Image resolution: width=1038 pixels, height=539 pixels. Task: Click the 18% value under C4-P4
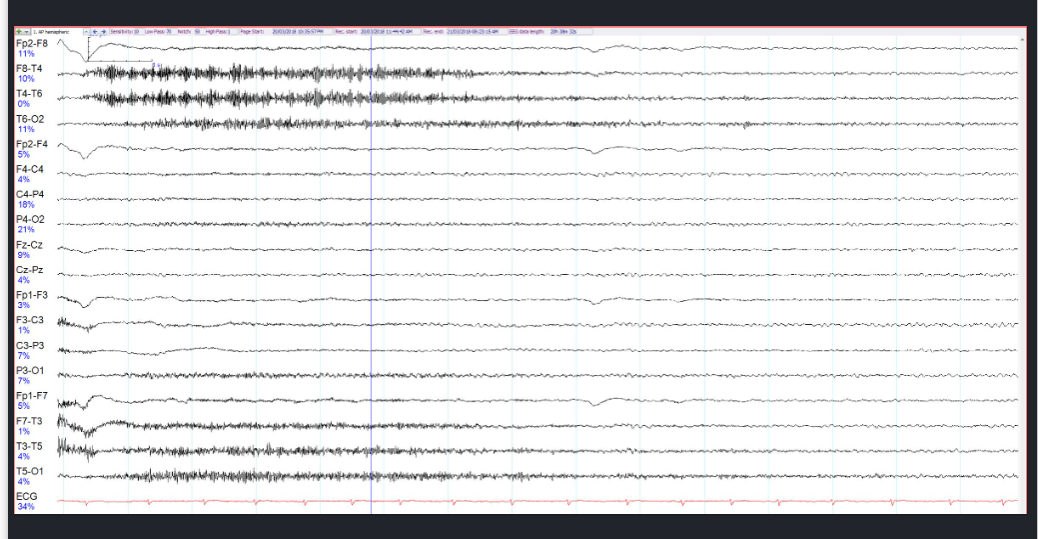click(26, 205)
